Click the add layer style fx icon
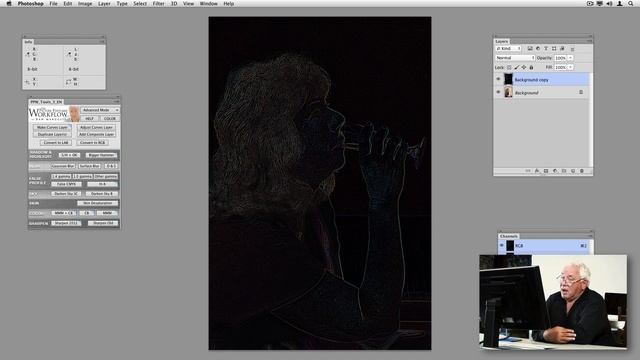Screen dimensions: 640x360 pyautogui.click(x=537, y=171)
